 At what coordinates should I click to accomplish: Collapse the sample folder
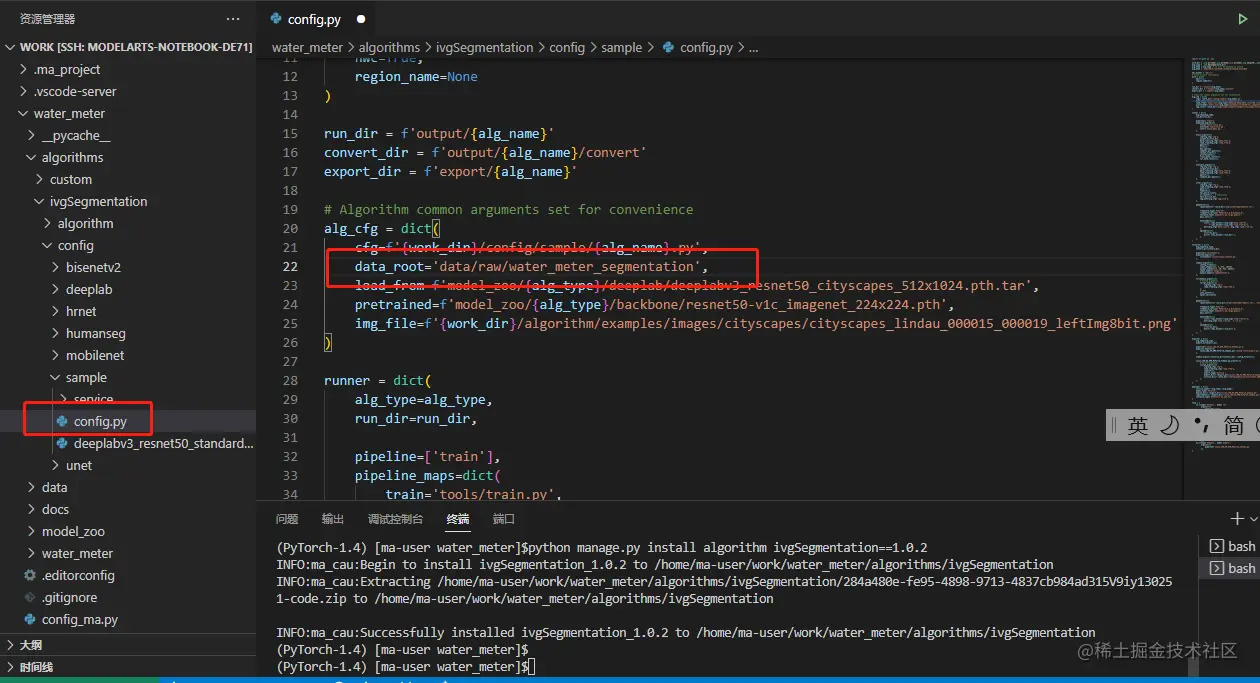[56, 378]
